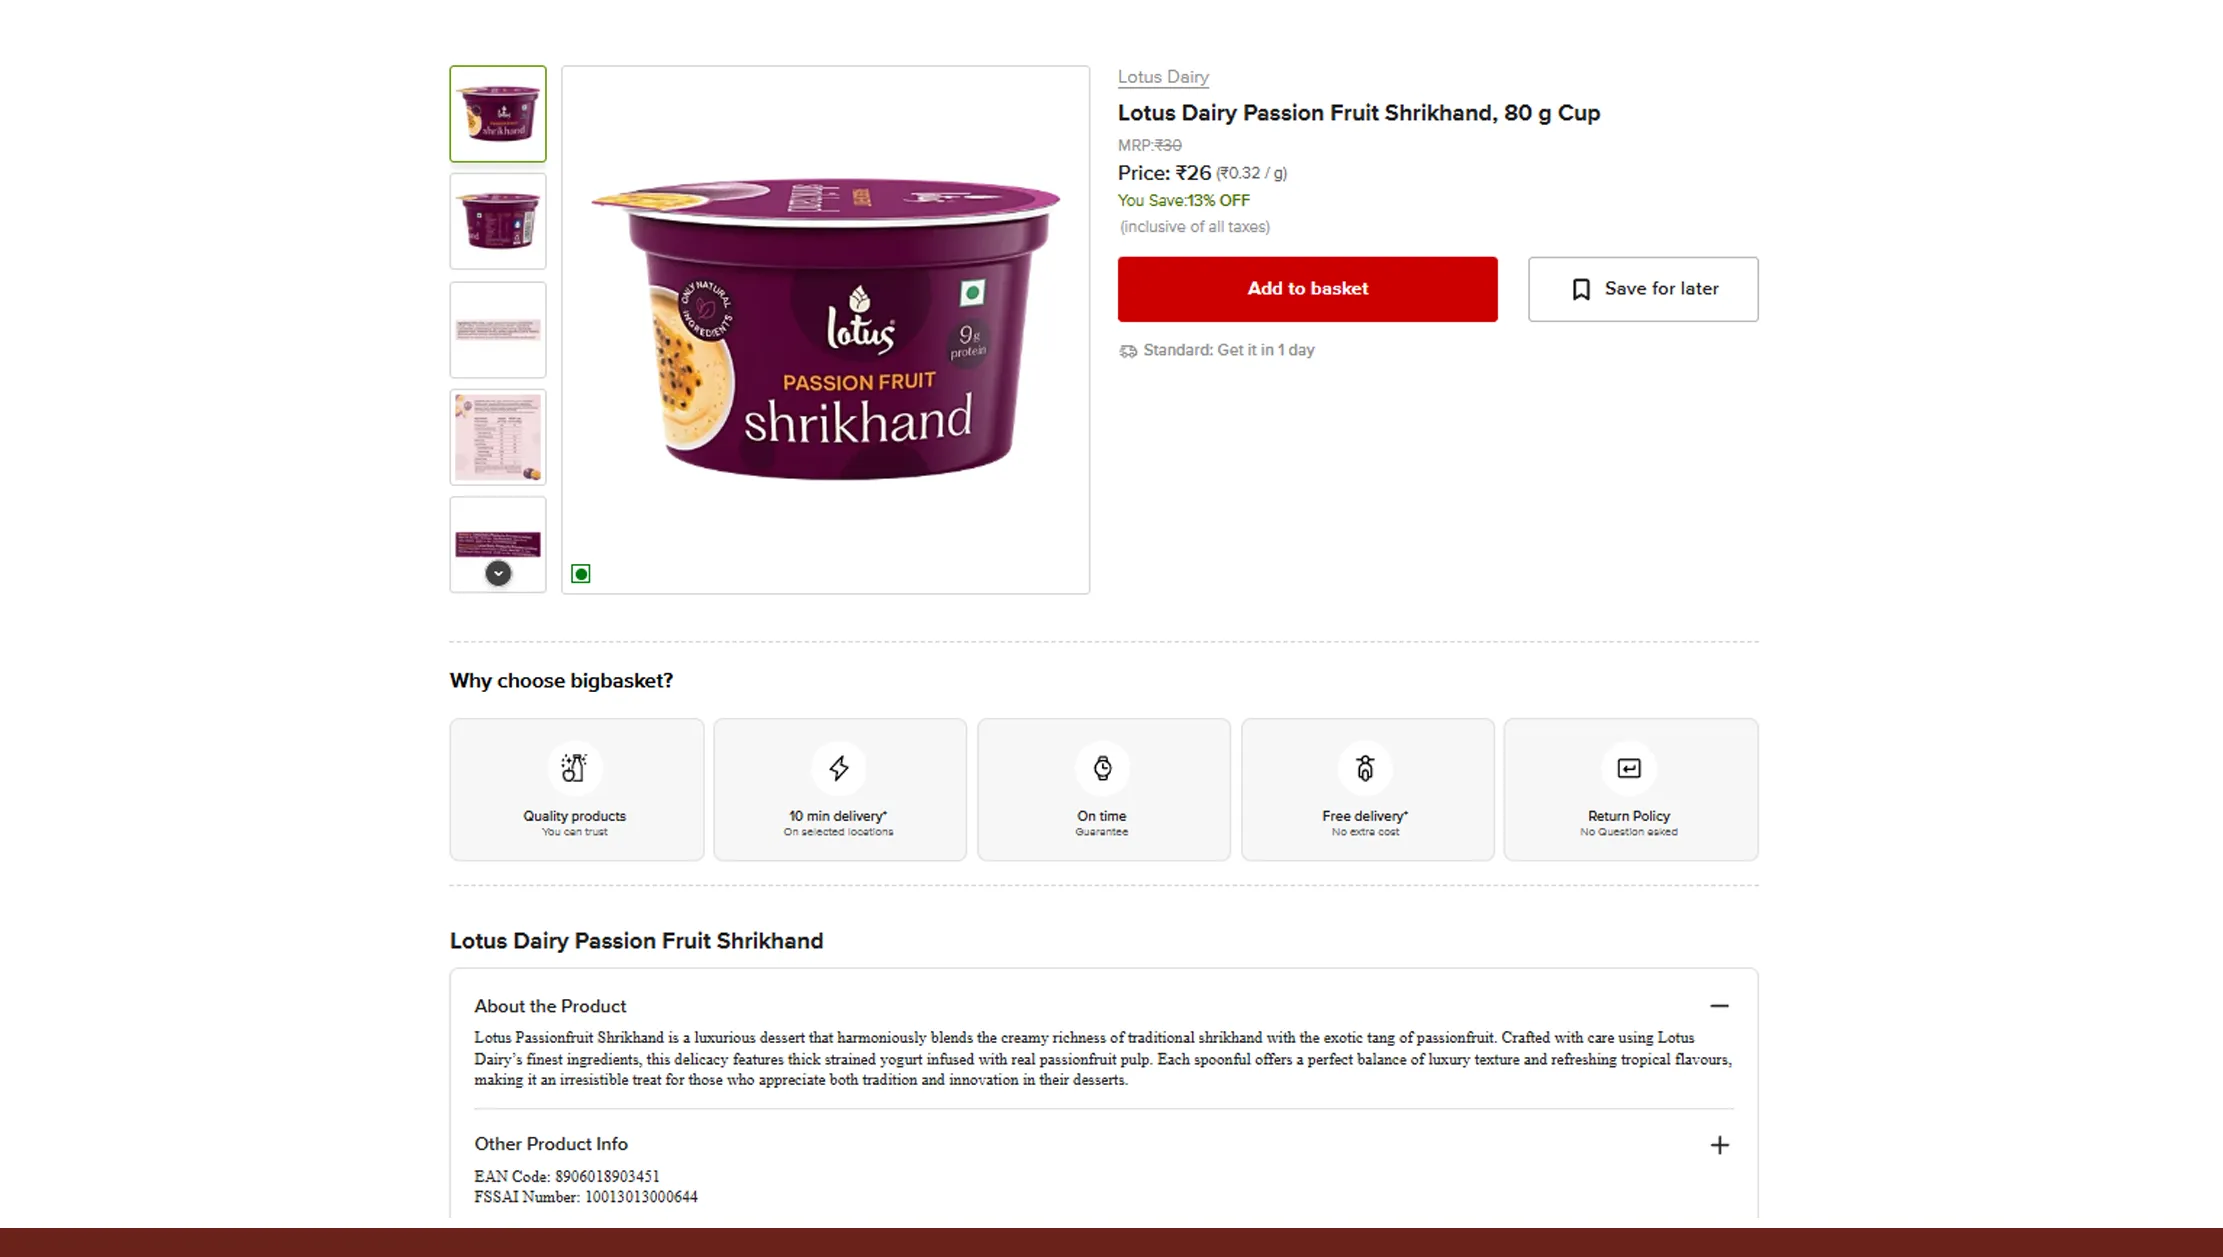Open the About the Product heading

550,1006
